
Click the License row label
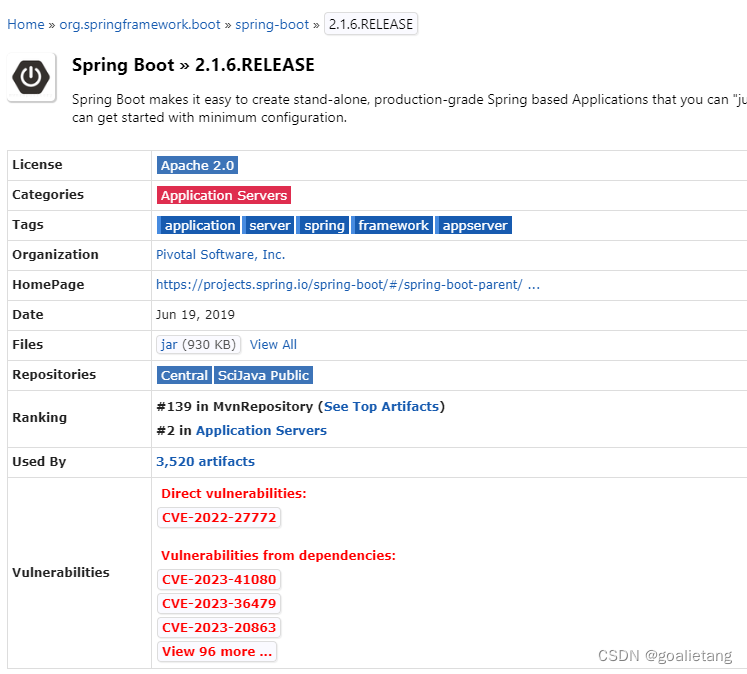click(37, 165)
